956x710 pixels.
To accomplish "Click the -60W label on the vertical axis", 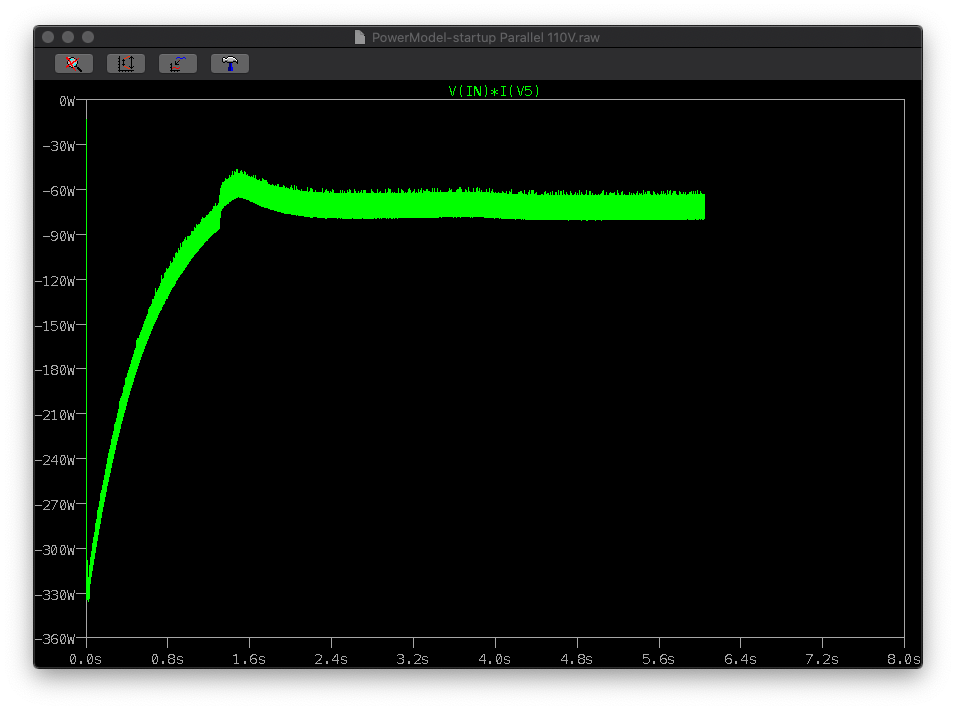I will pos(59,191).
